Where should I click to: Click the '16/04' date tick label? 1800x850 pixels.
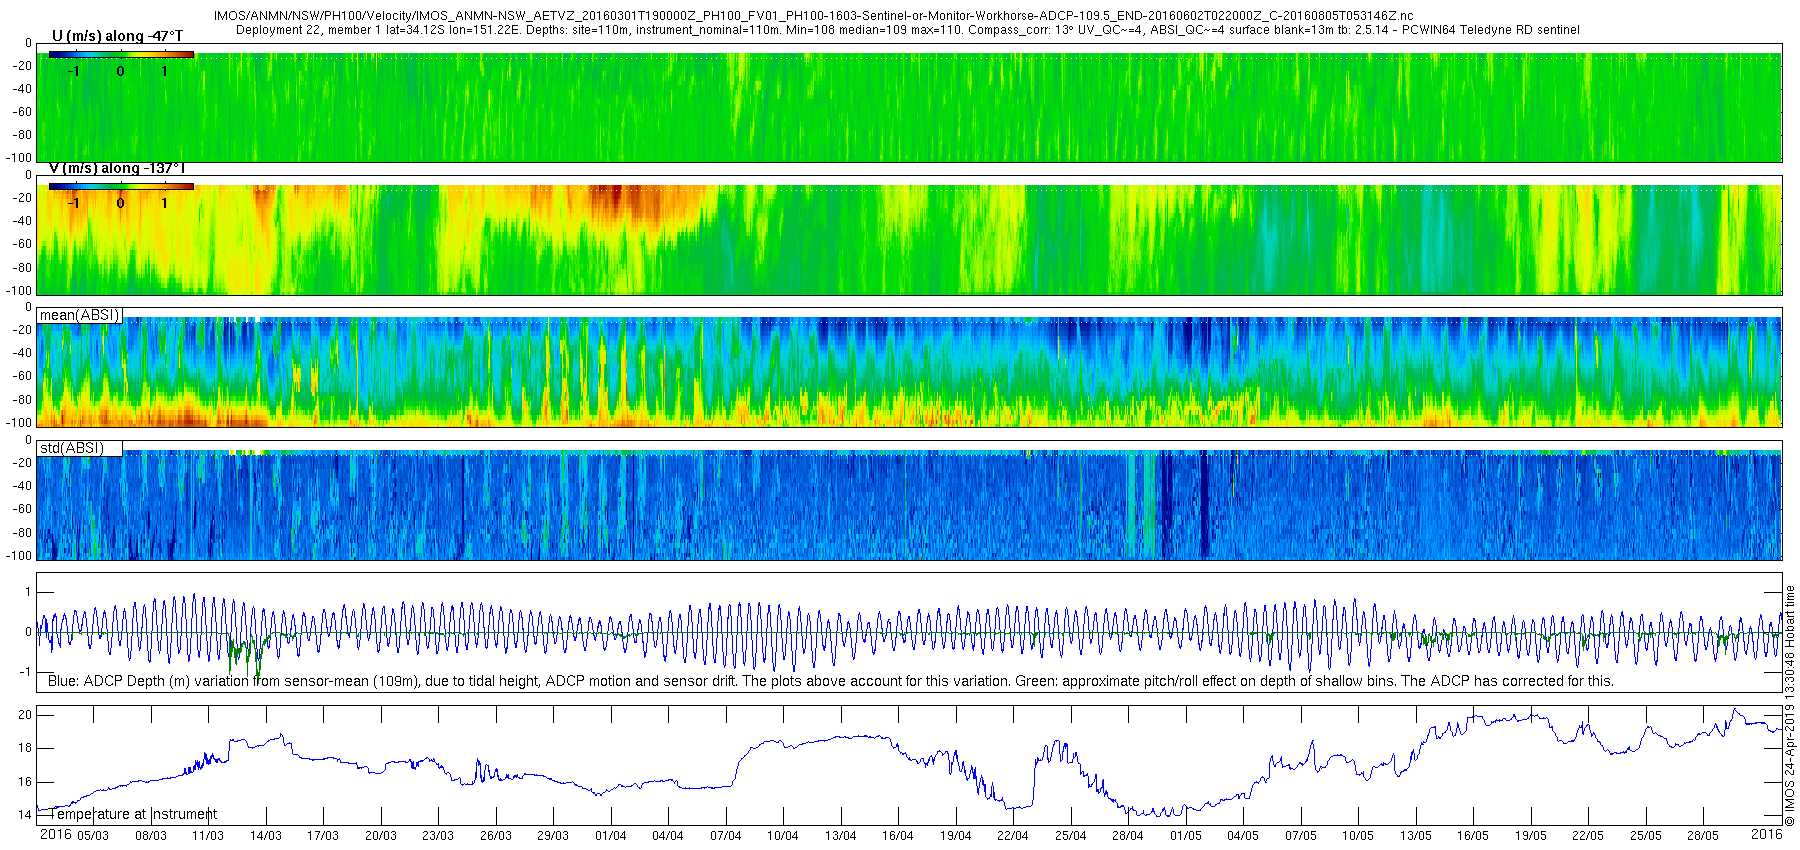coord(898,836)
